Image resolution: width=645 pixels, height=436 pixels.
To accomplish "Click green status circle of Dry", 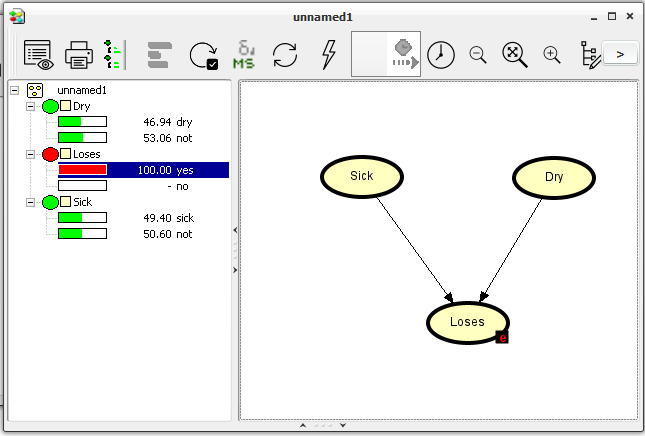I will pos(50,106).
